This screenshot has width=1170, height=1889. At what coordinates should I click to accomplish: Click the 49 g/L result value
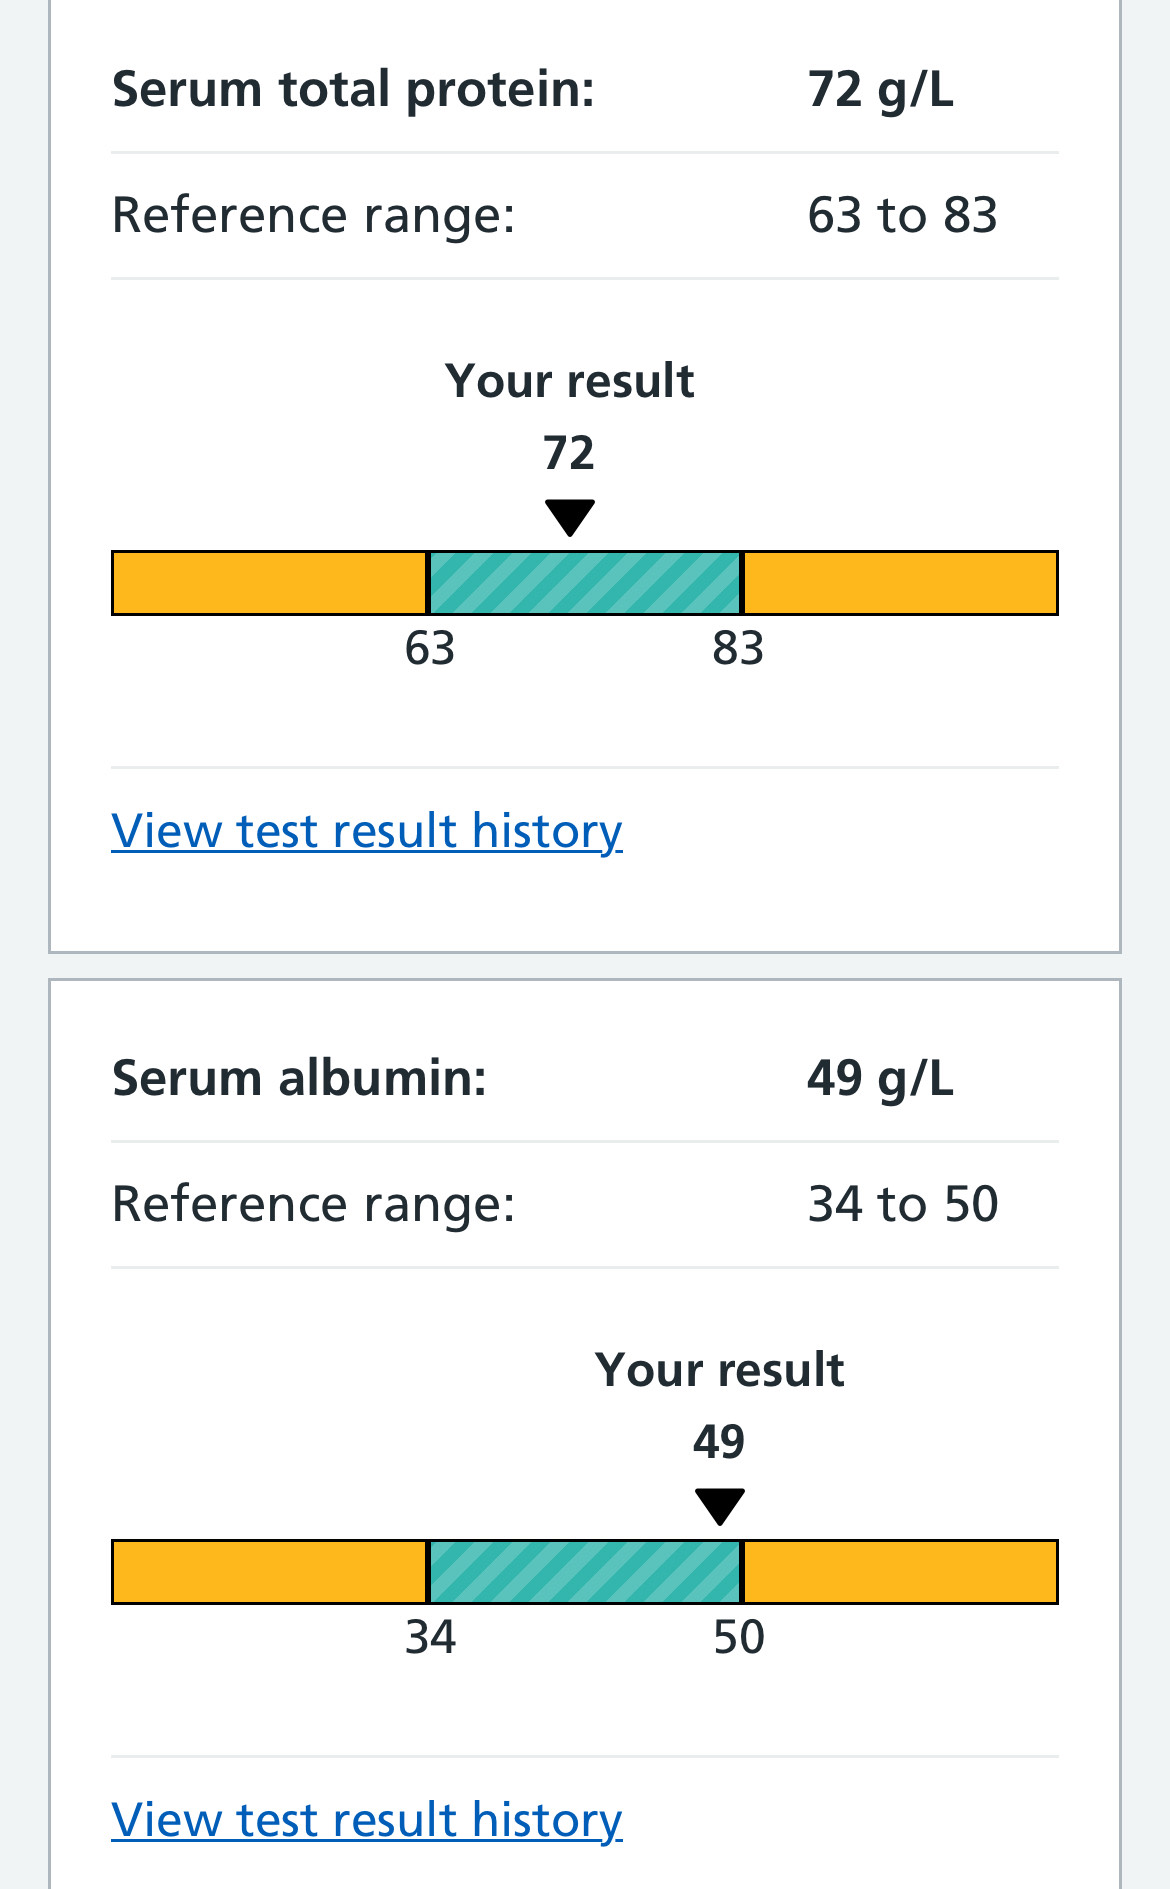880,1078
